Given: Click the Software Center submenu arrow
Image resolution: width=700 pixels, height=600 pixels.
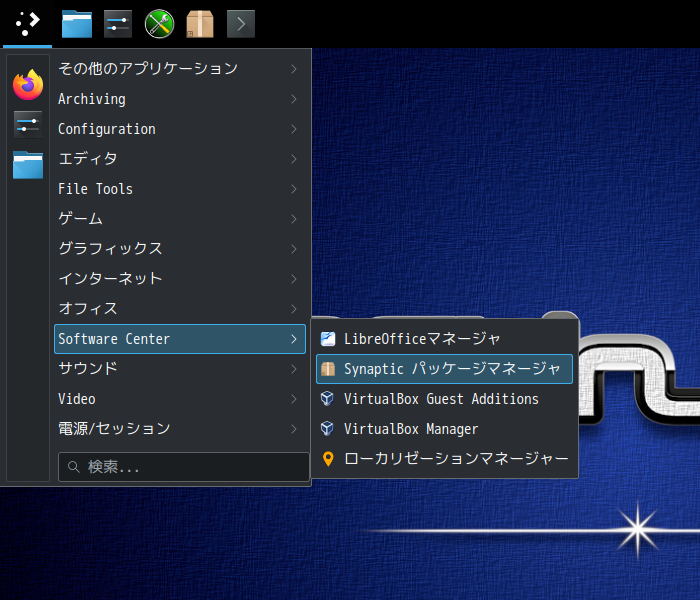Looking at the screenshot, I should click(x=294, y=339).
